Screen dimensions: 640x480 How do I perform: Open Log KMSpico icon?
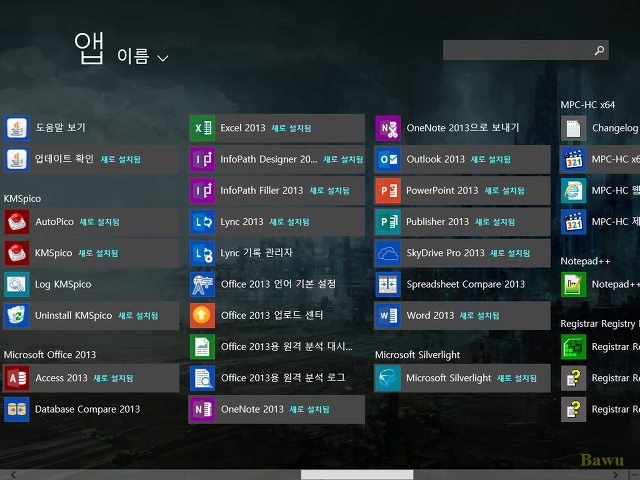[17, 284]
